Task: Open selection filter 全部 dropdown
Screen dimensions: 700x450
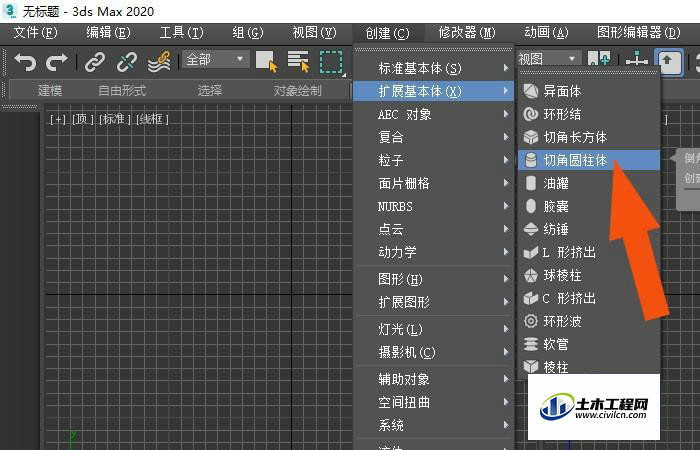Action: [x=215, y=59]
